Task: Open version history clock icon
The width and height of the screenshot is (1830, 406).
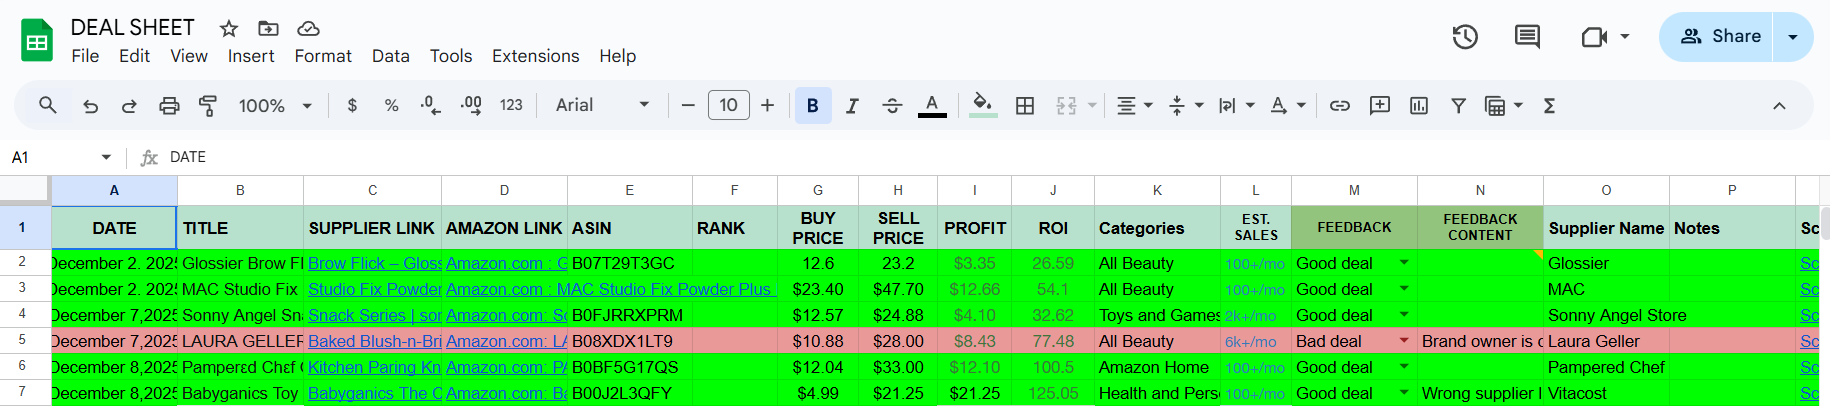Action: [1465, 37]
